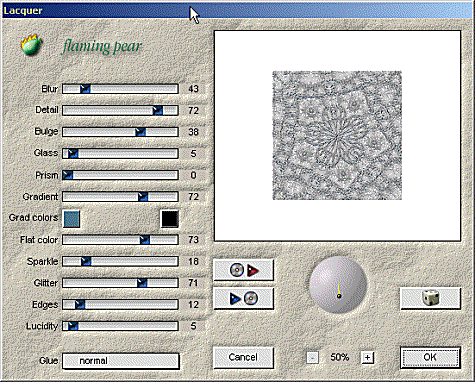Open the blue gradient color swatch
475x382 pixels.
tap(72, 219)
